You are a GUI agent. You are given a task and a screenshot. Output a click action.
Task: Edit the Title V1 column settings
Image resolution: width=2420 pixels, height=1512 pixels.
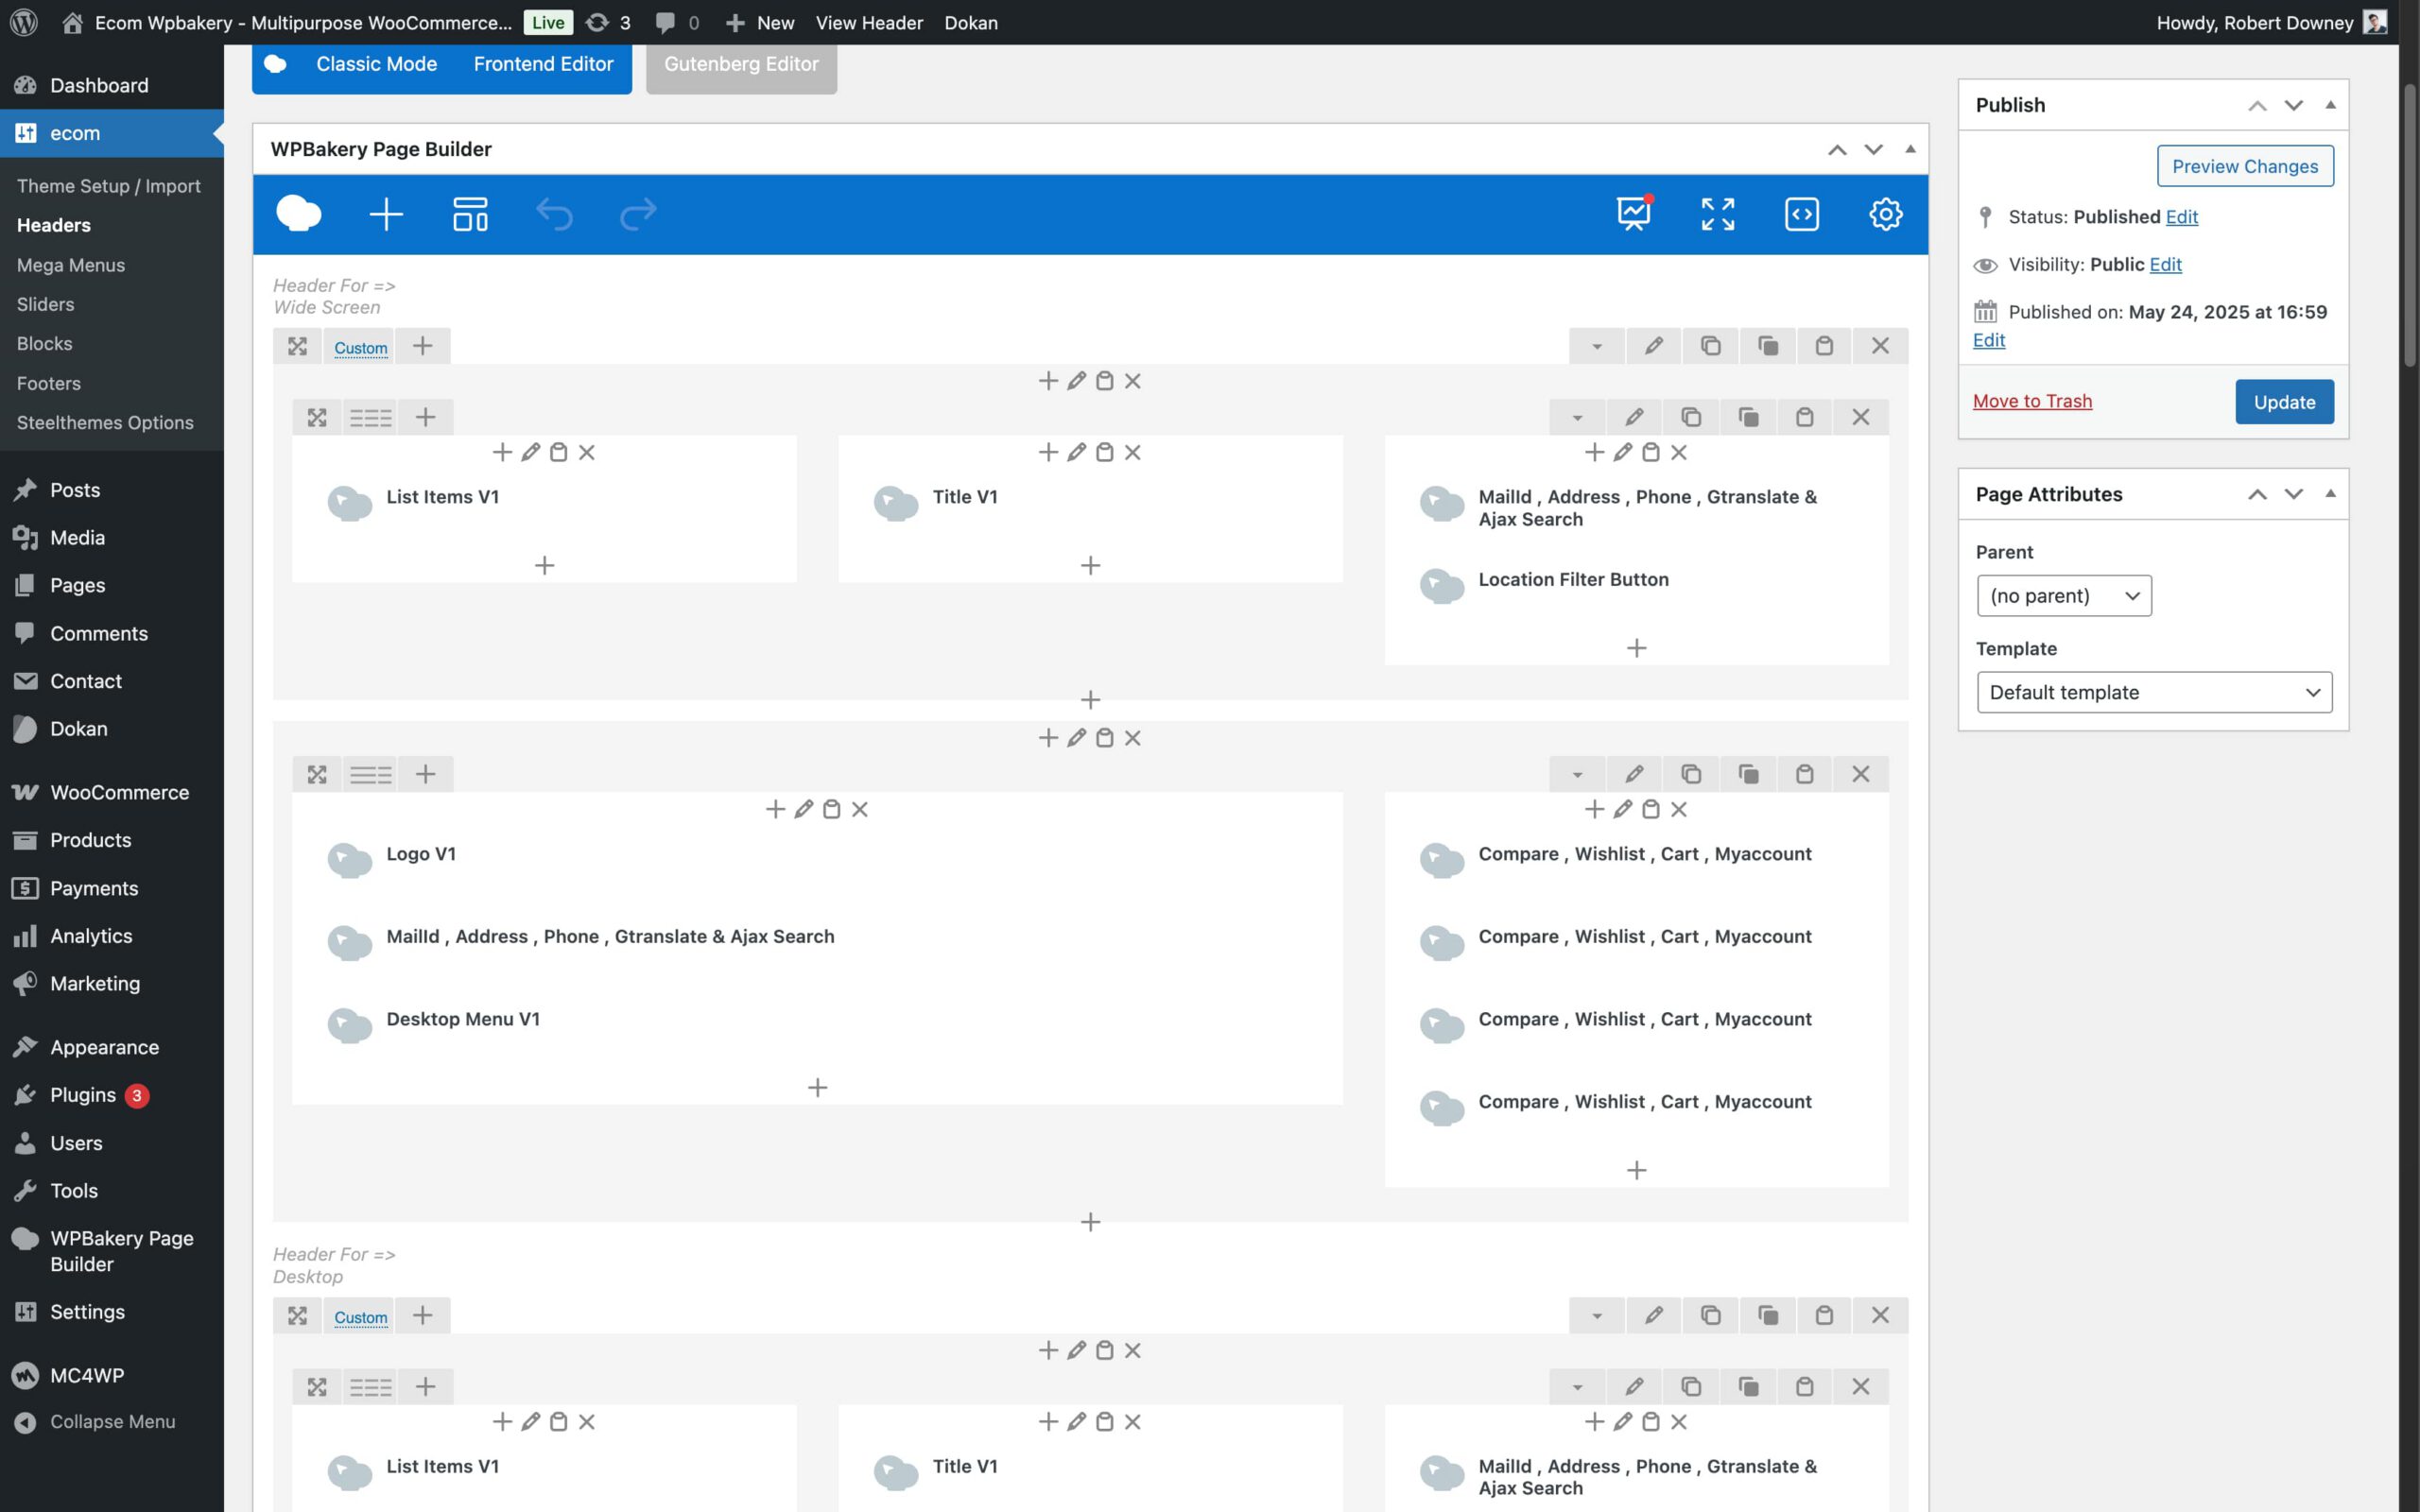point(1076,452)
